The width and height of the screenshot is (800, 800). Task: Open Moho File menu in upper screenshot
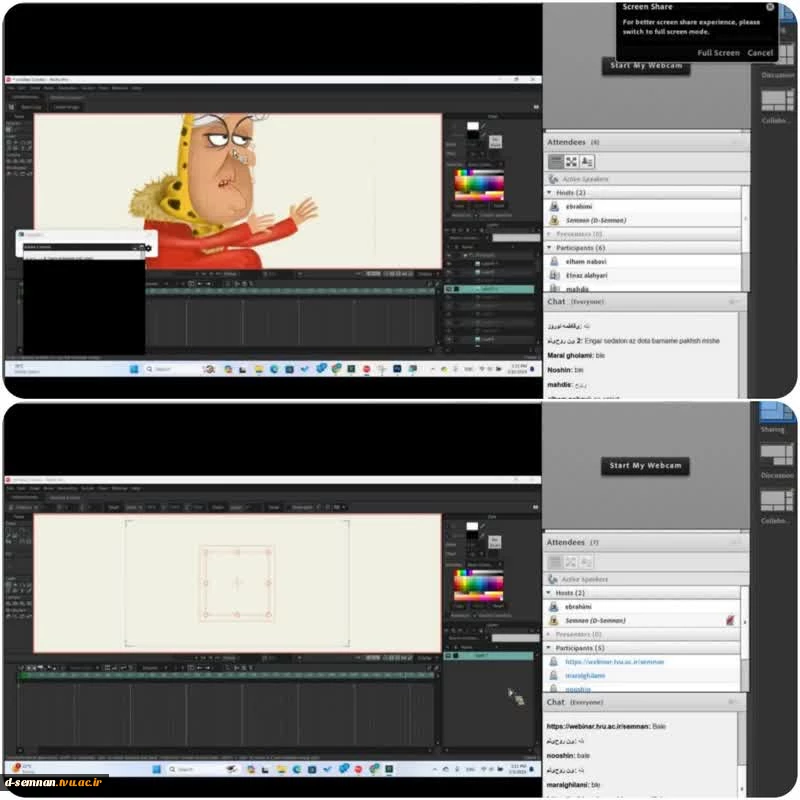click(x=10, y=88)
